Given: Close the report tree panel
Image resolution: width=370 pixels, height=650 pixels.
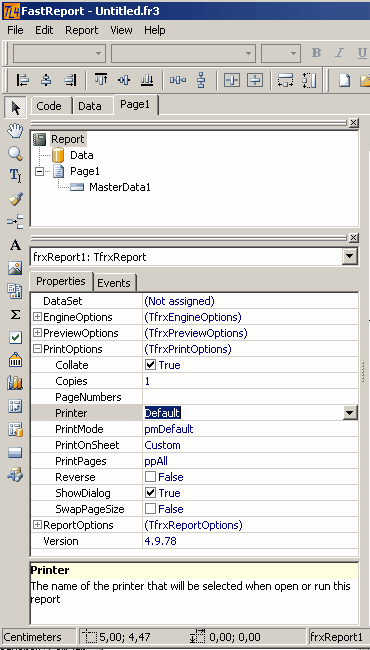Looking at the screenshot, I should coord(353,123).
